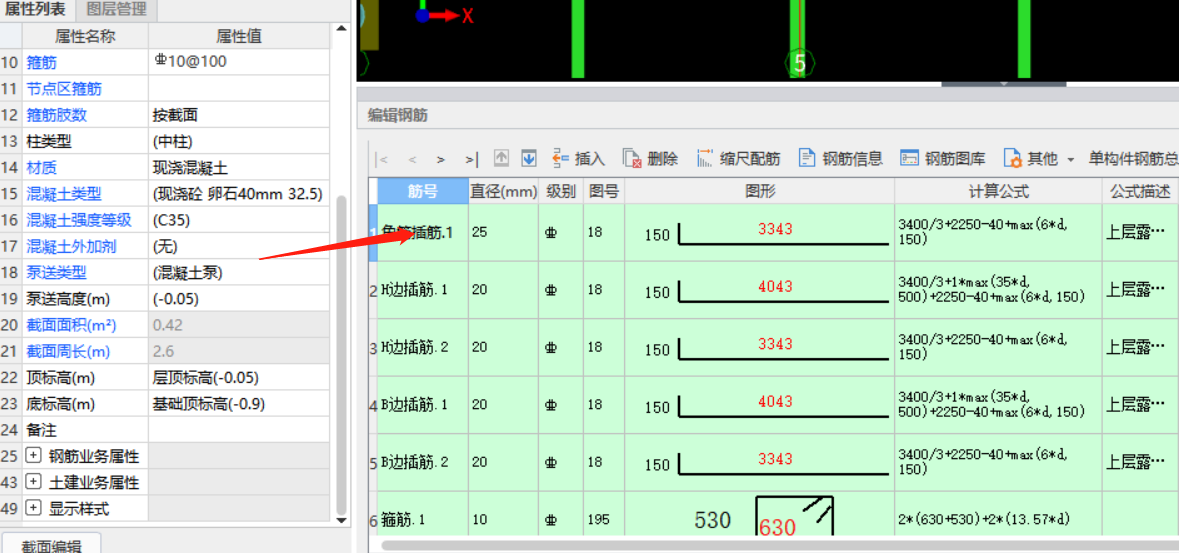
Task: Expand 土建业务属性 group
Action: [32, 482]
